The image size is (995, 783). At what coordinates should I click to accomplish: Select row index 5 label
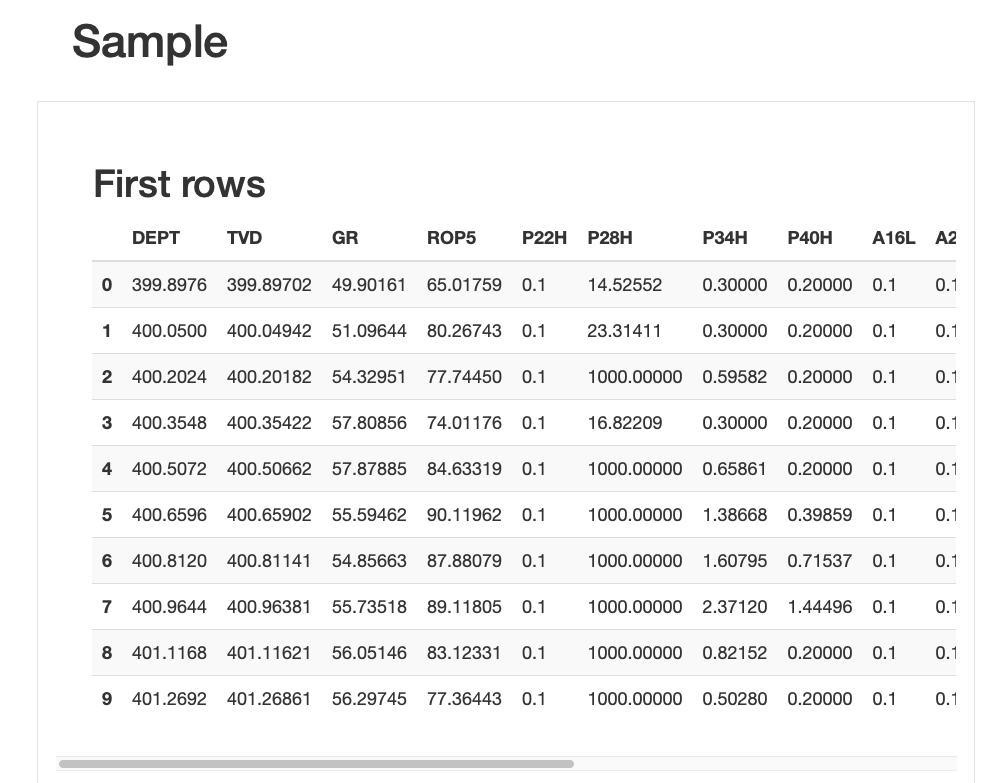107,515
